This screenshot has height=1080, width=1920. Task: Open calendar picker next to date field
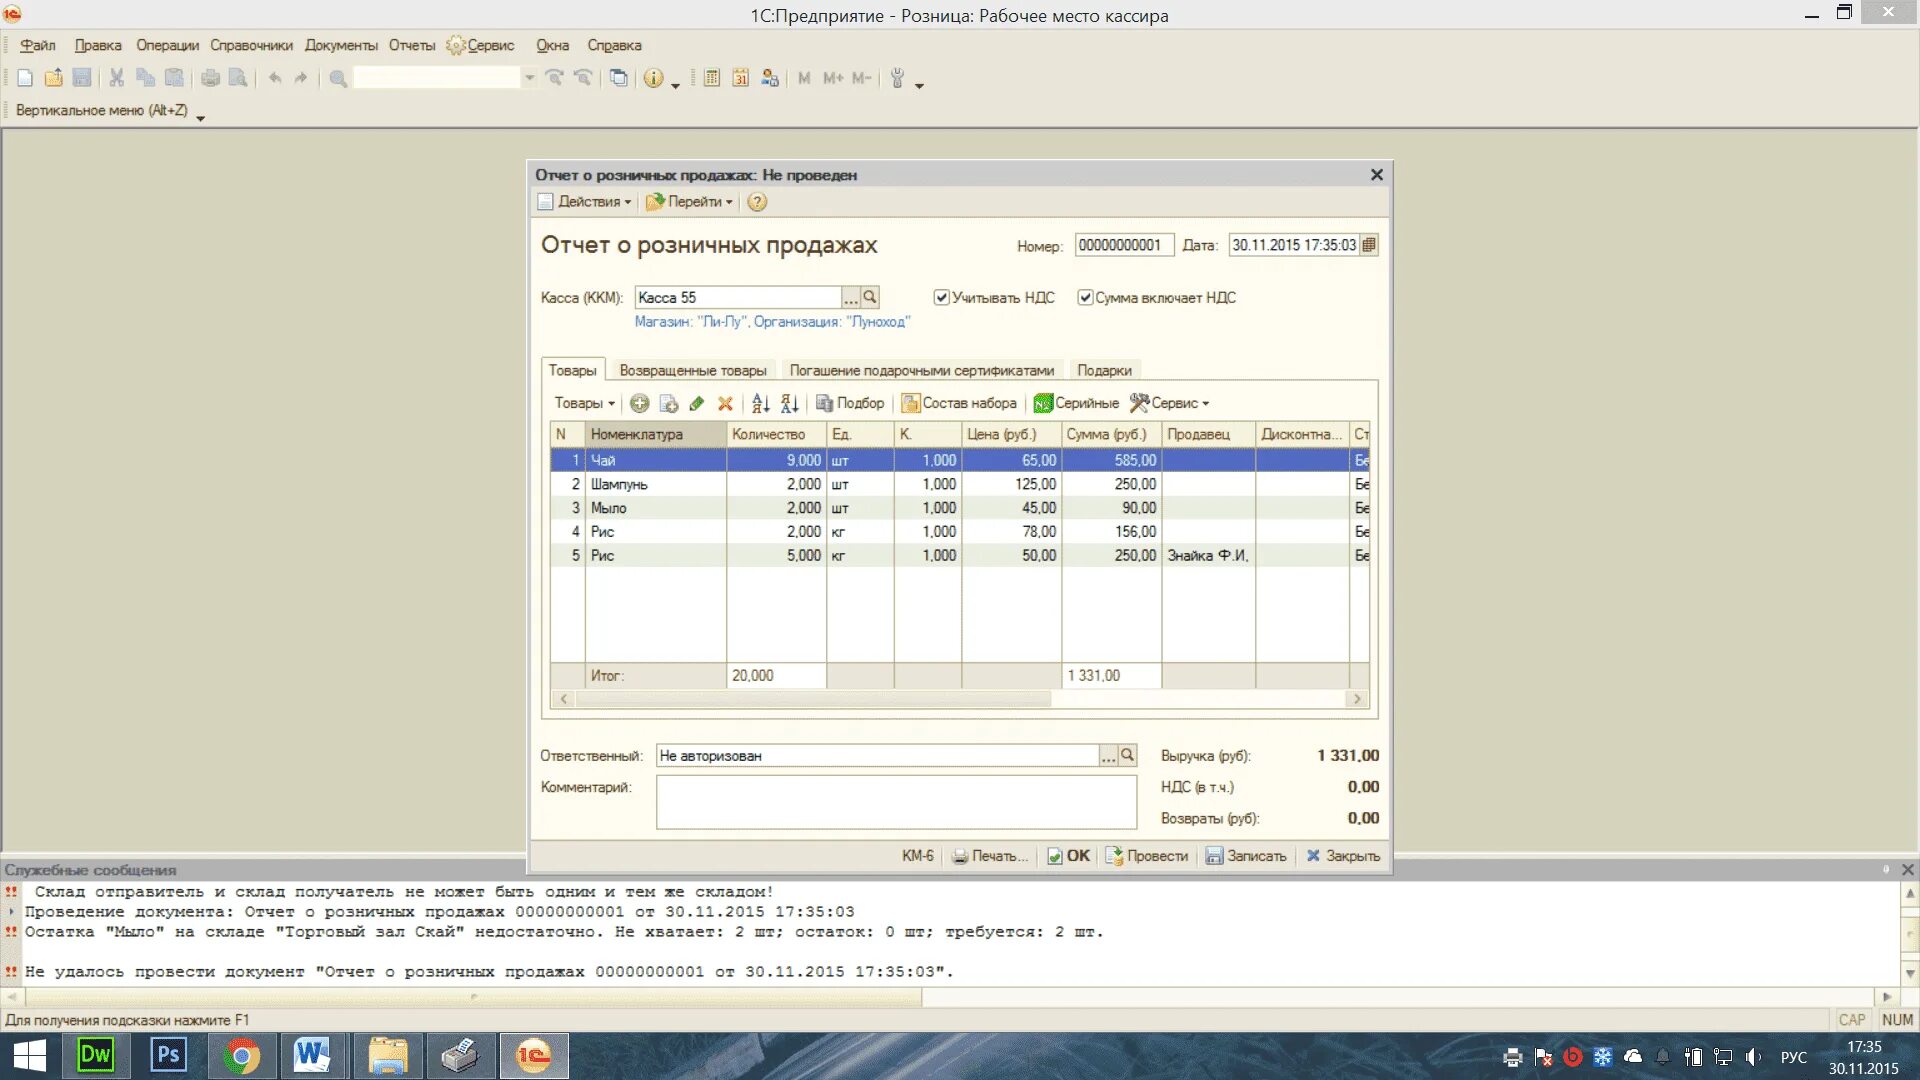[x=1369, y=245]
